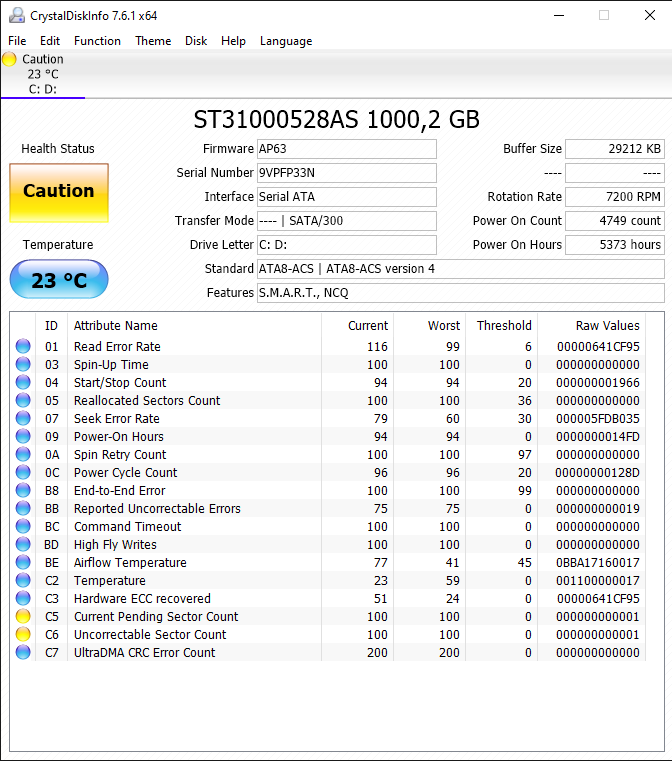Screen dimensions: 672x766
Task: Select the Reallocated Sectors Count attribute name
Action: tap(147, 401)
